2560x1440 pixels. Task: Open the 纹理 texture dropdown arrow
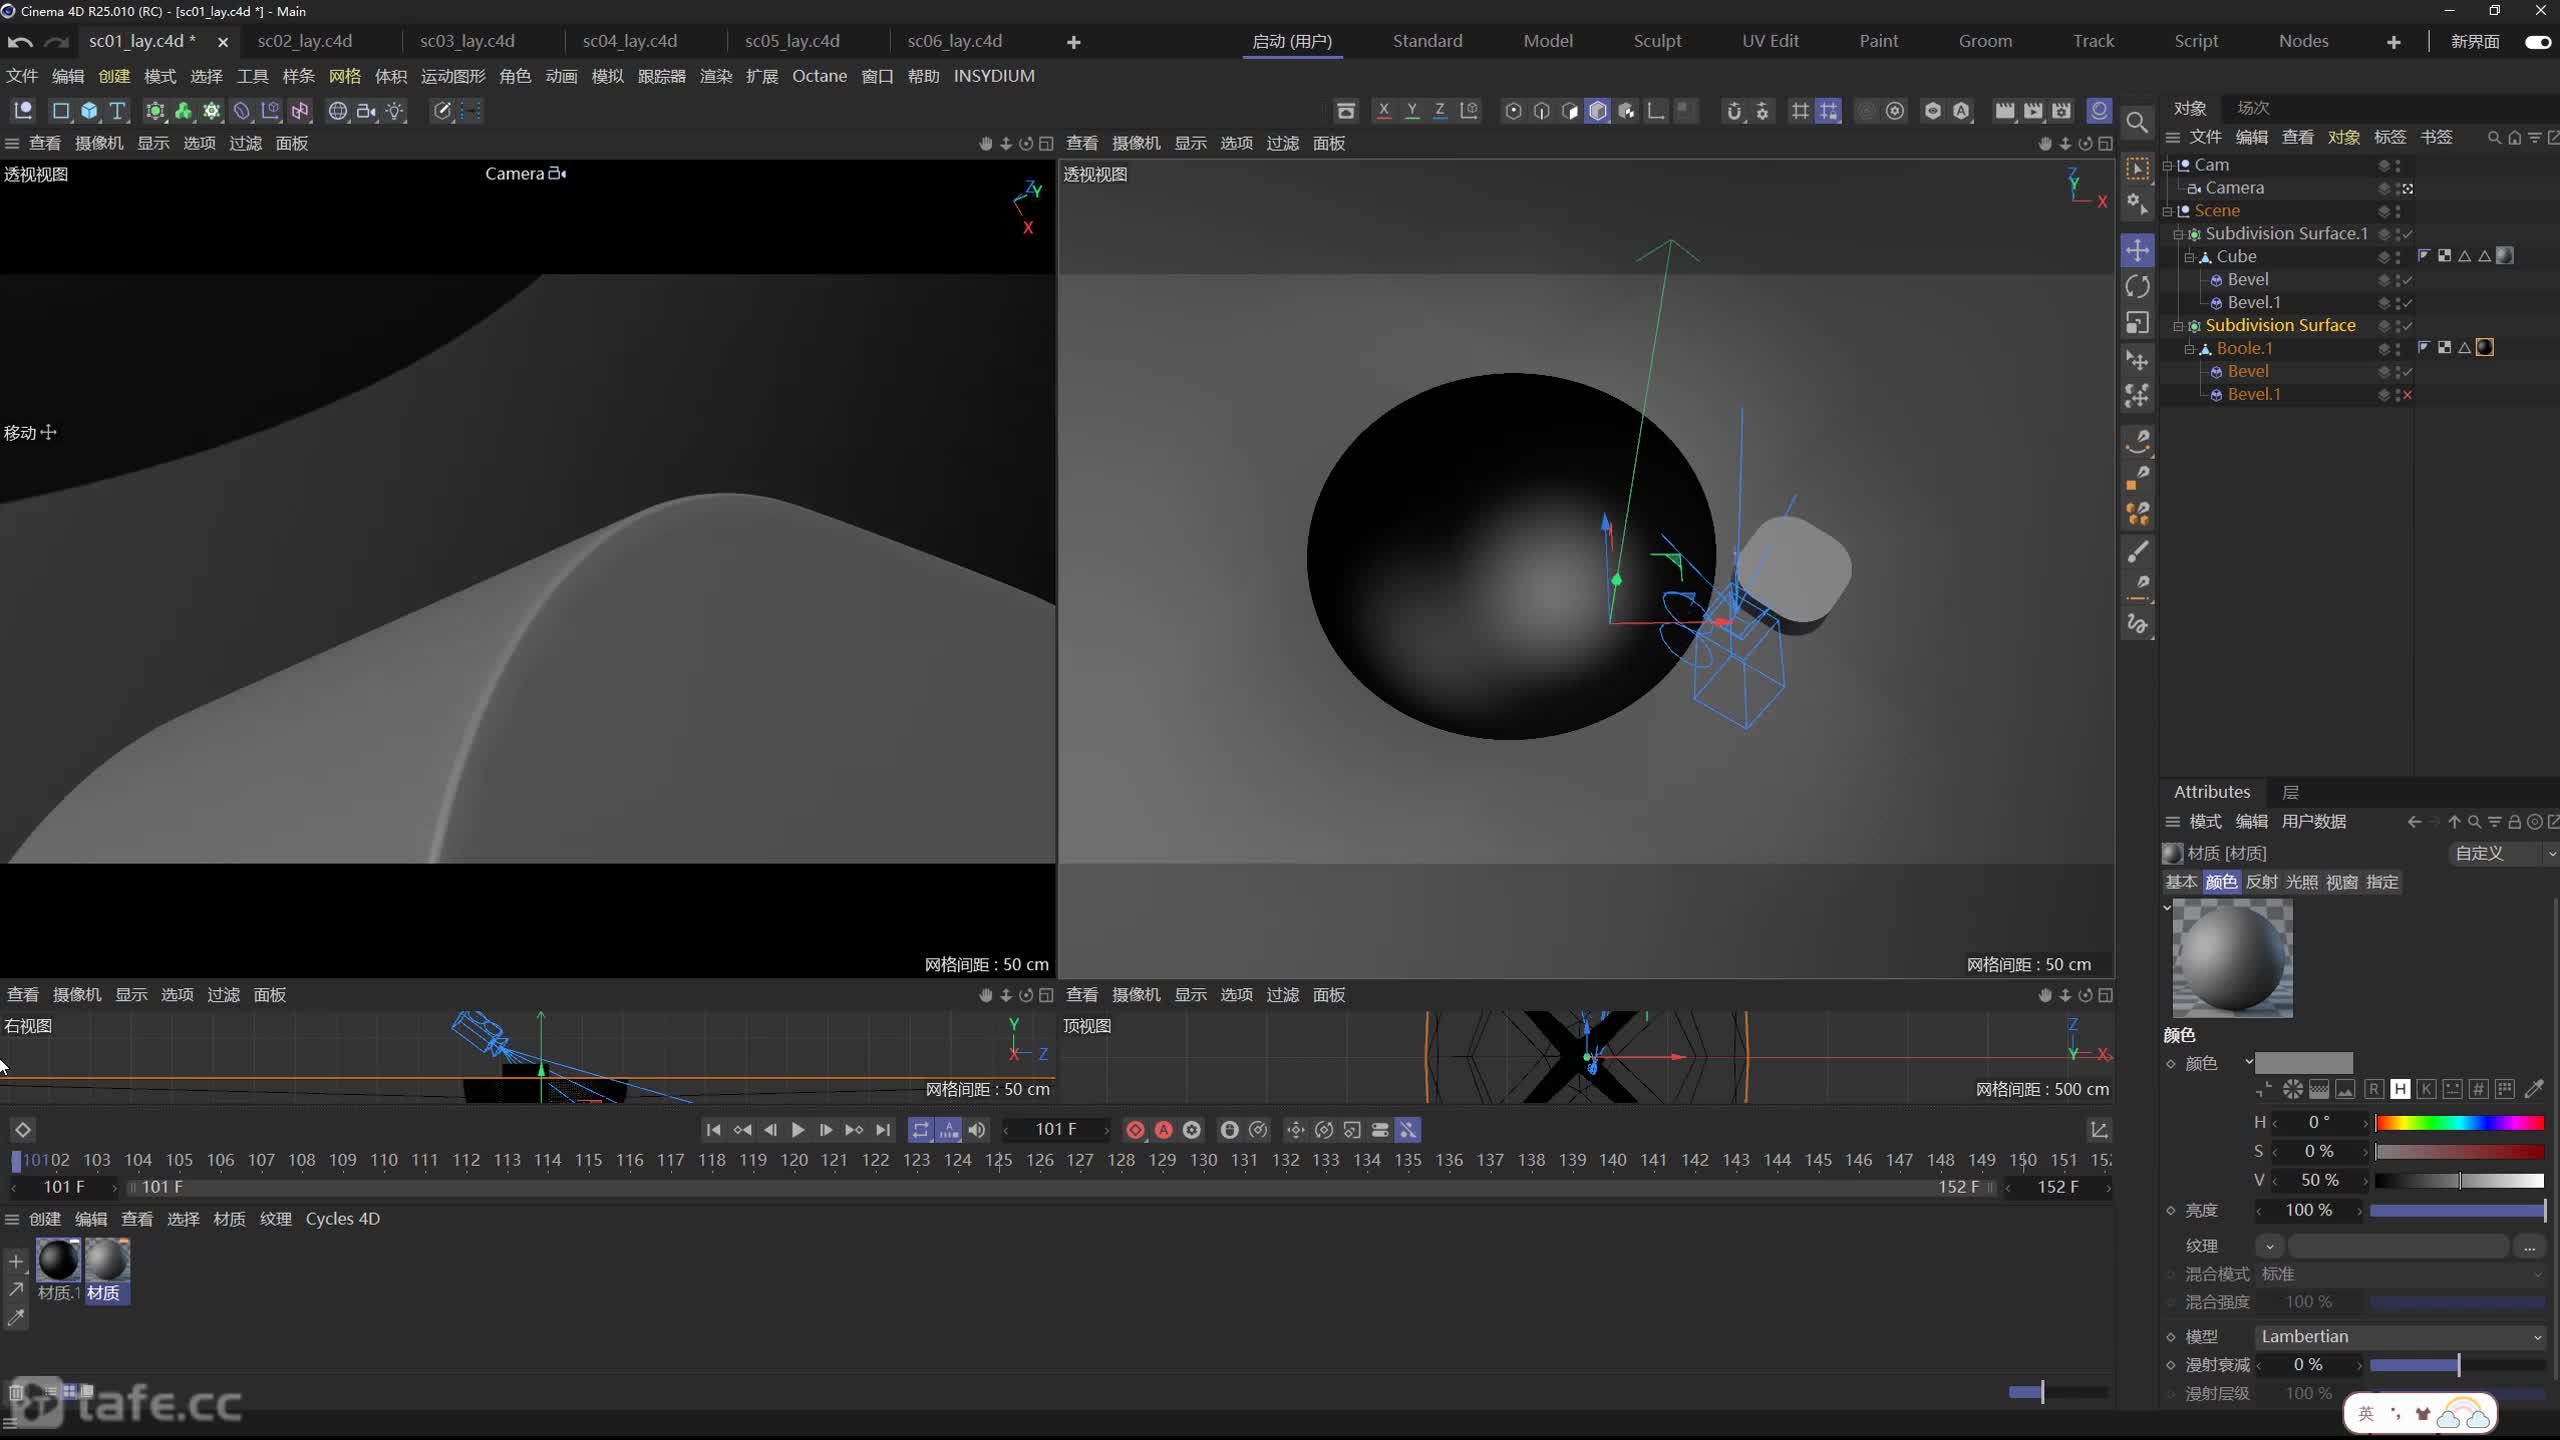[2270, 1246]
